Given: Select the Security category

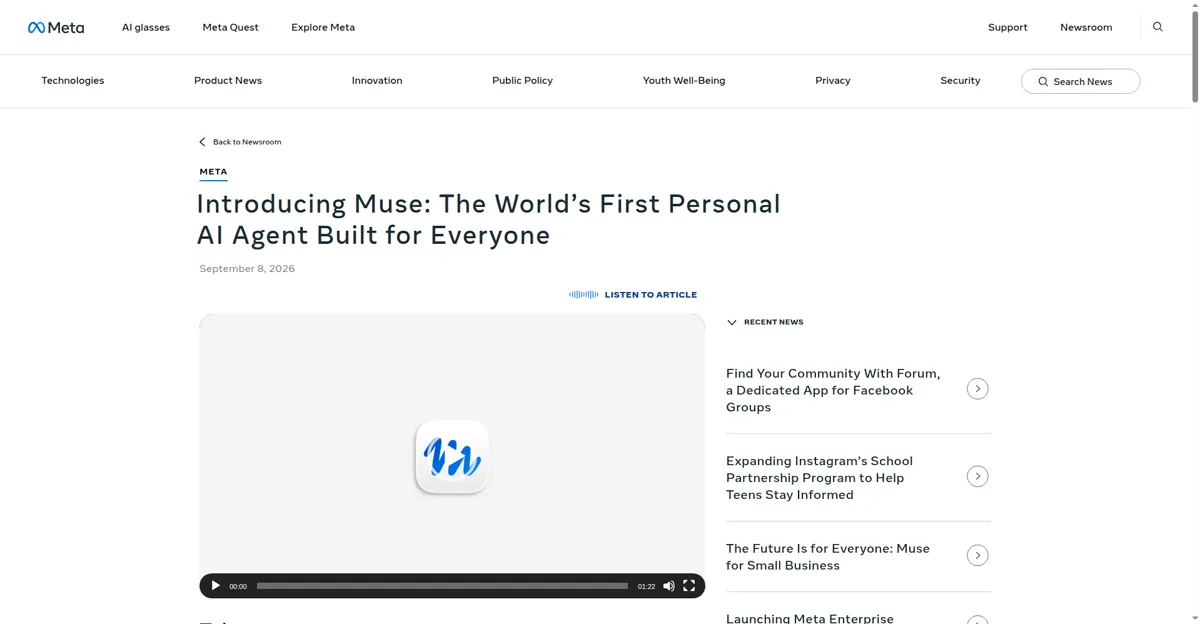Looking at the screenshot, I should [960, 81].
